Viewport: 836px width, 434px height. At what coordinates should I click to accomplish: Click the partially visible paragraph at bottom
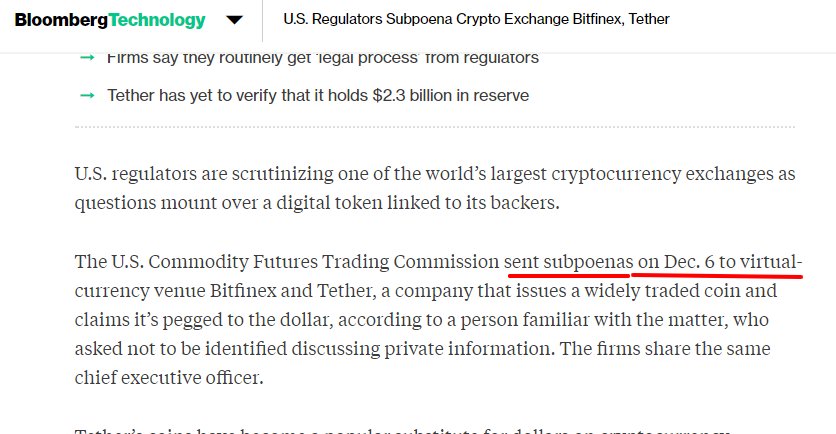tap(401, 430)
